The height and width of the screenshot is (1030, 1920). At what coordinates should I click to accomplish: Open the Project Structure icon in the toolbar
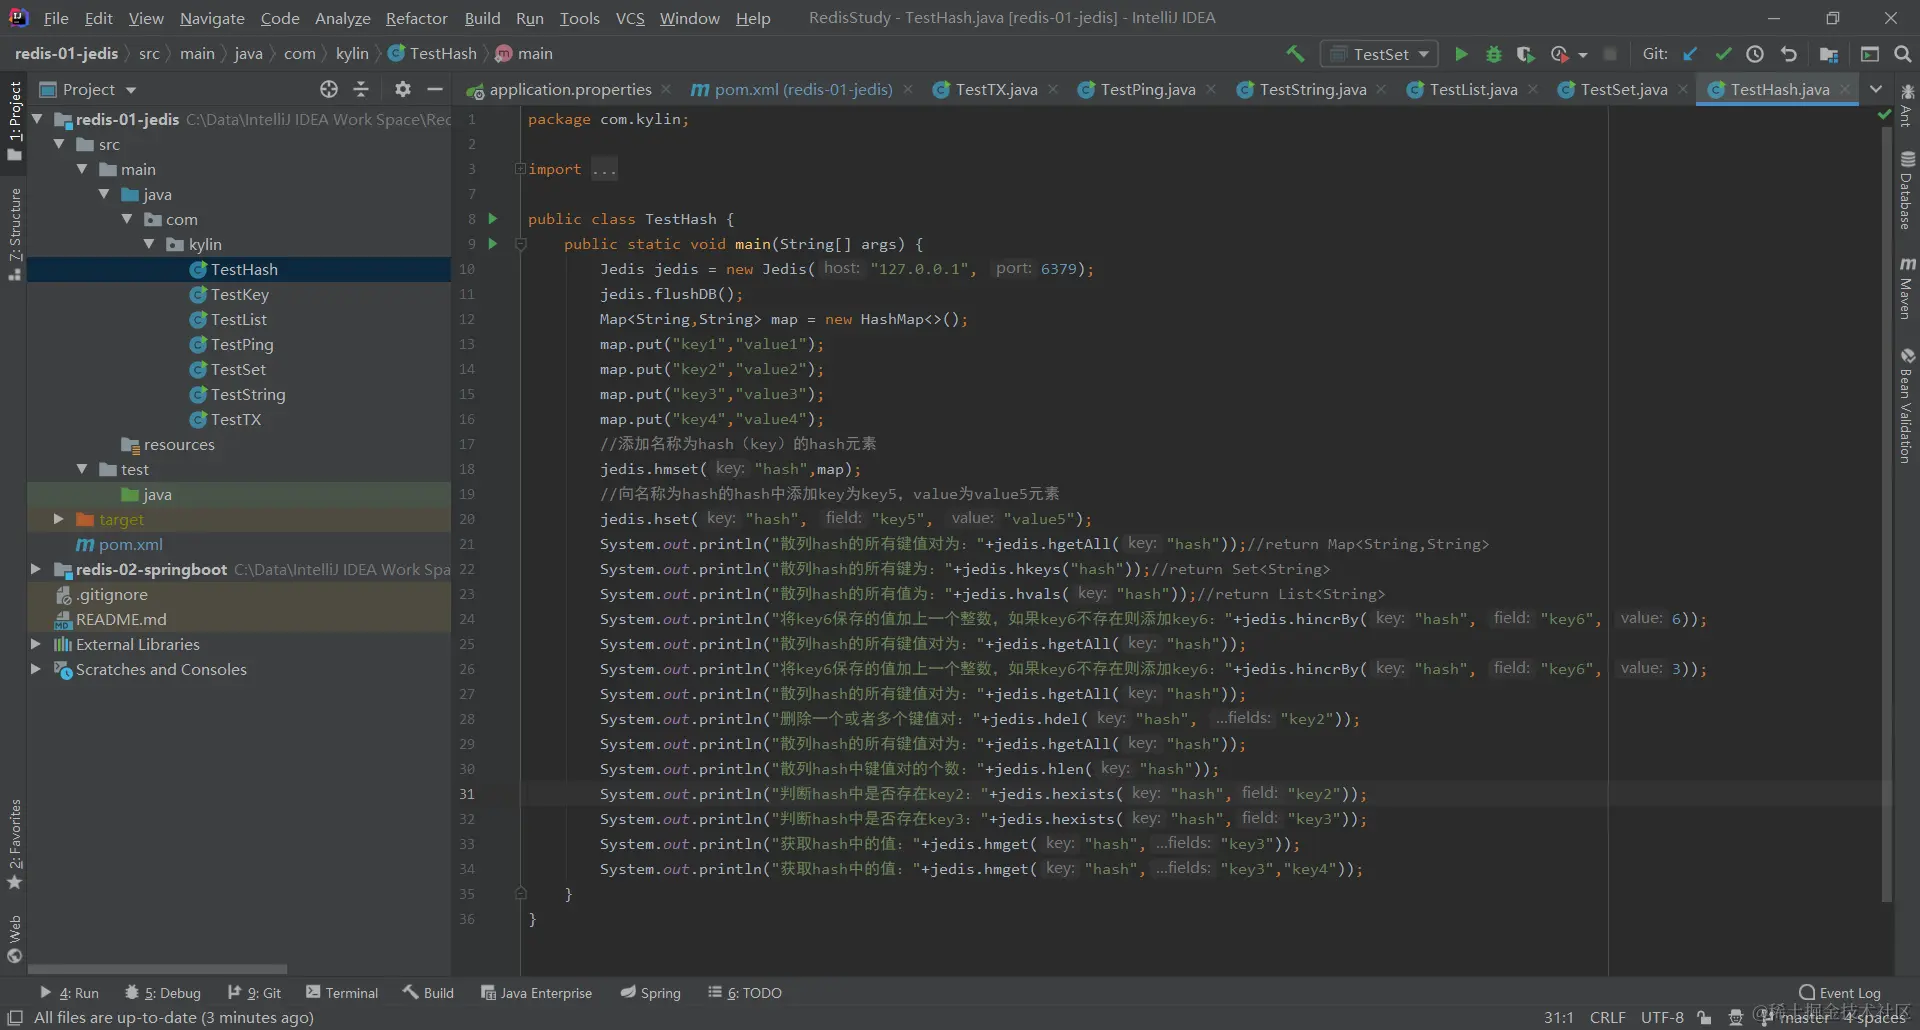pyautogui.click(x=1829, y=54)
